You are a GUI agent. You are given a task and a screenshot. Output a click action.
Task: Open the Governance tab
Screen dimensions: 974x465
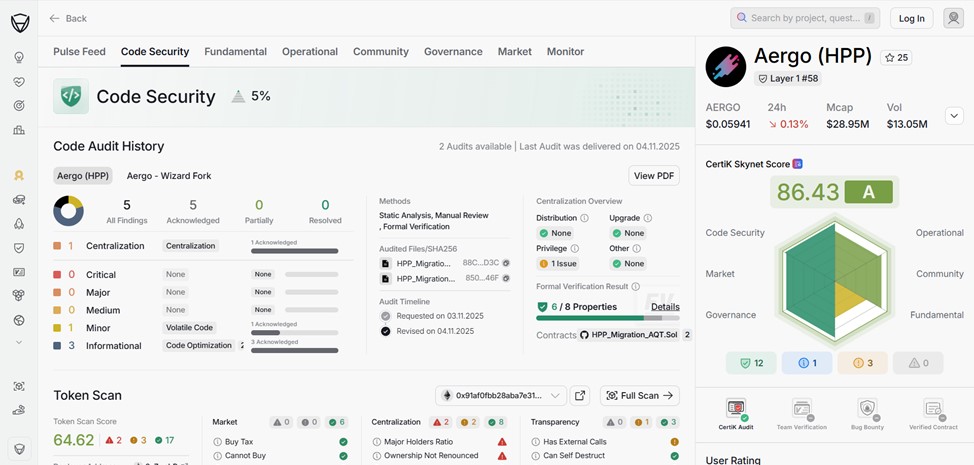[x=453, y=52]
